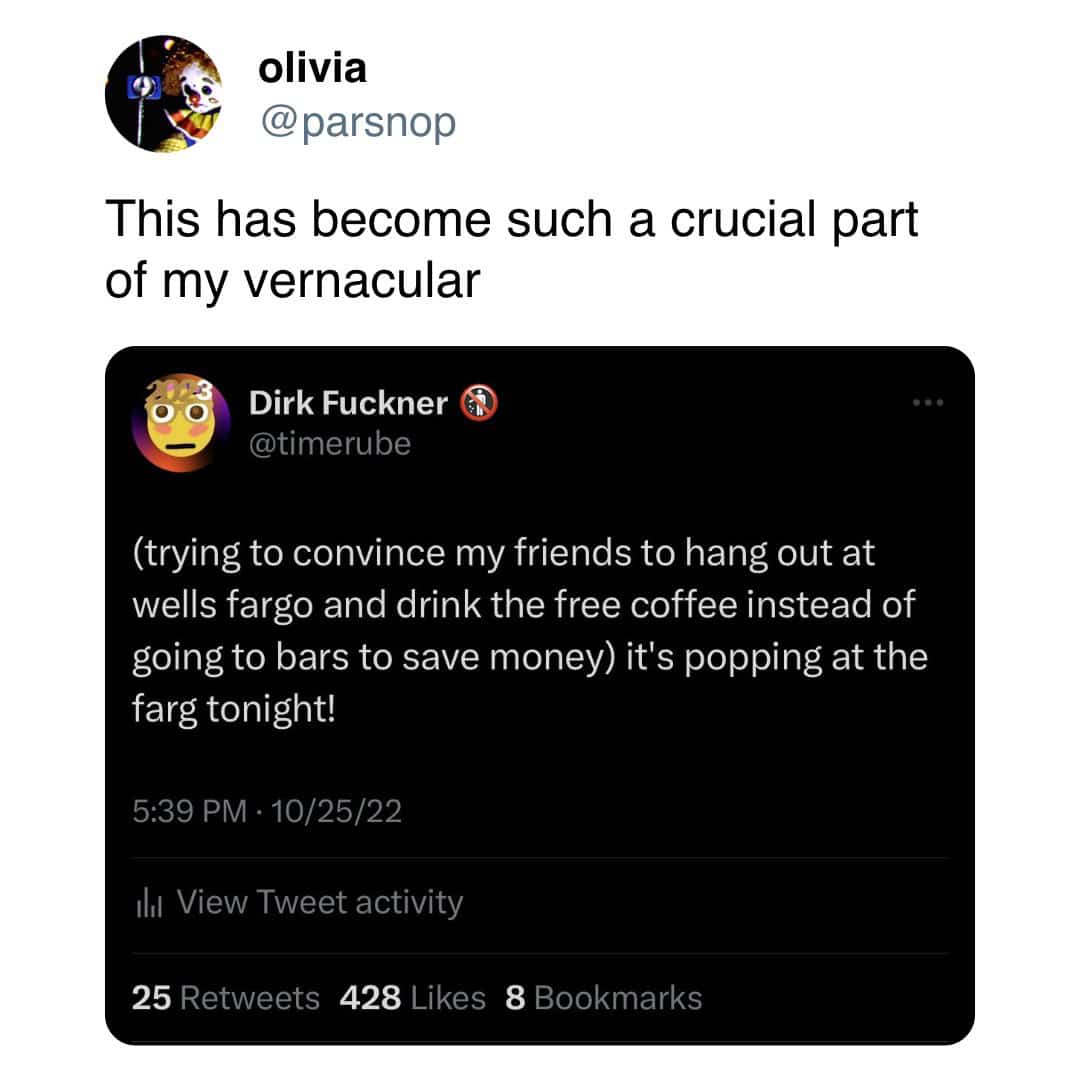Screen dimensions: 1080x1080
Task: Open View Tweet activity
Action: click(x=319, y=902)
